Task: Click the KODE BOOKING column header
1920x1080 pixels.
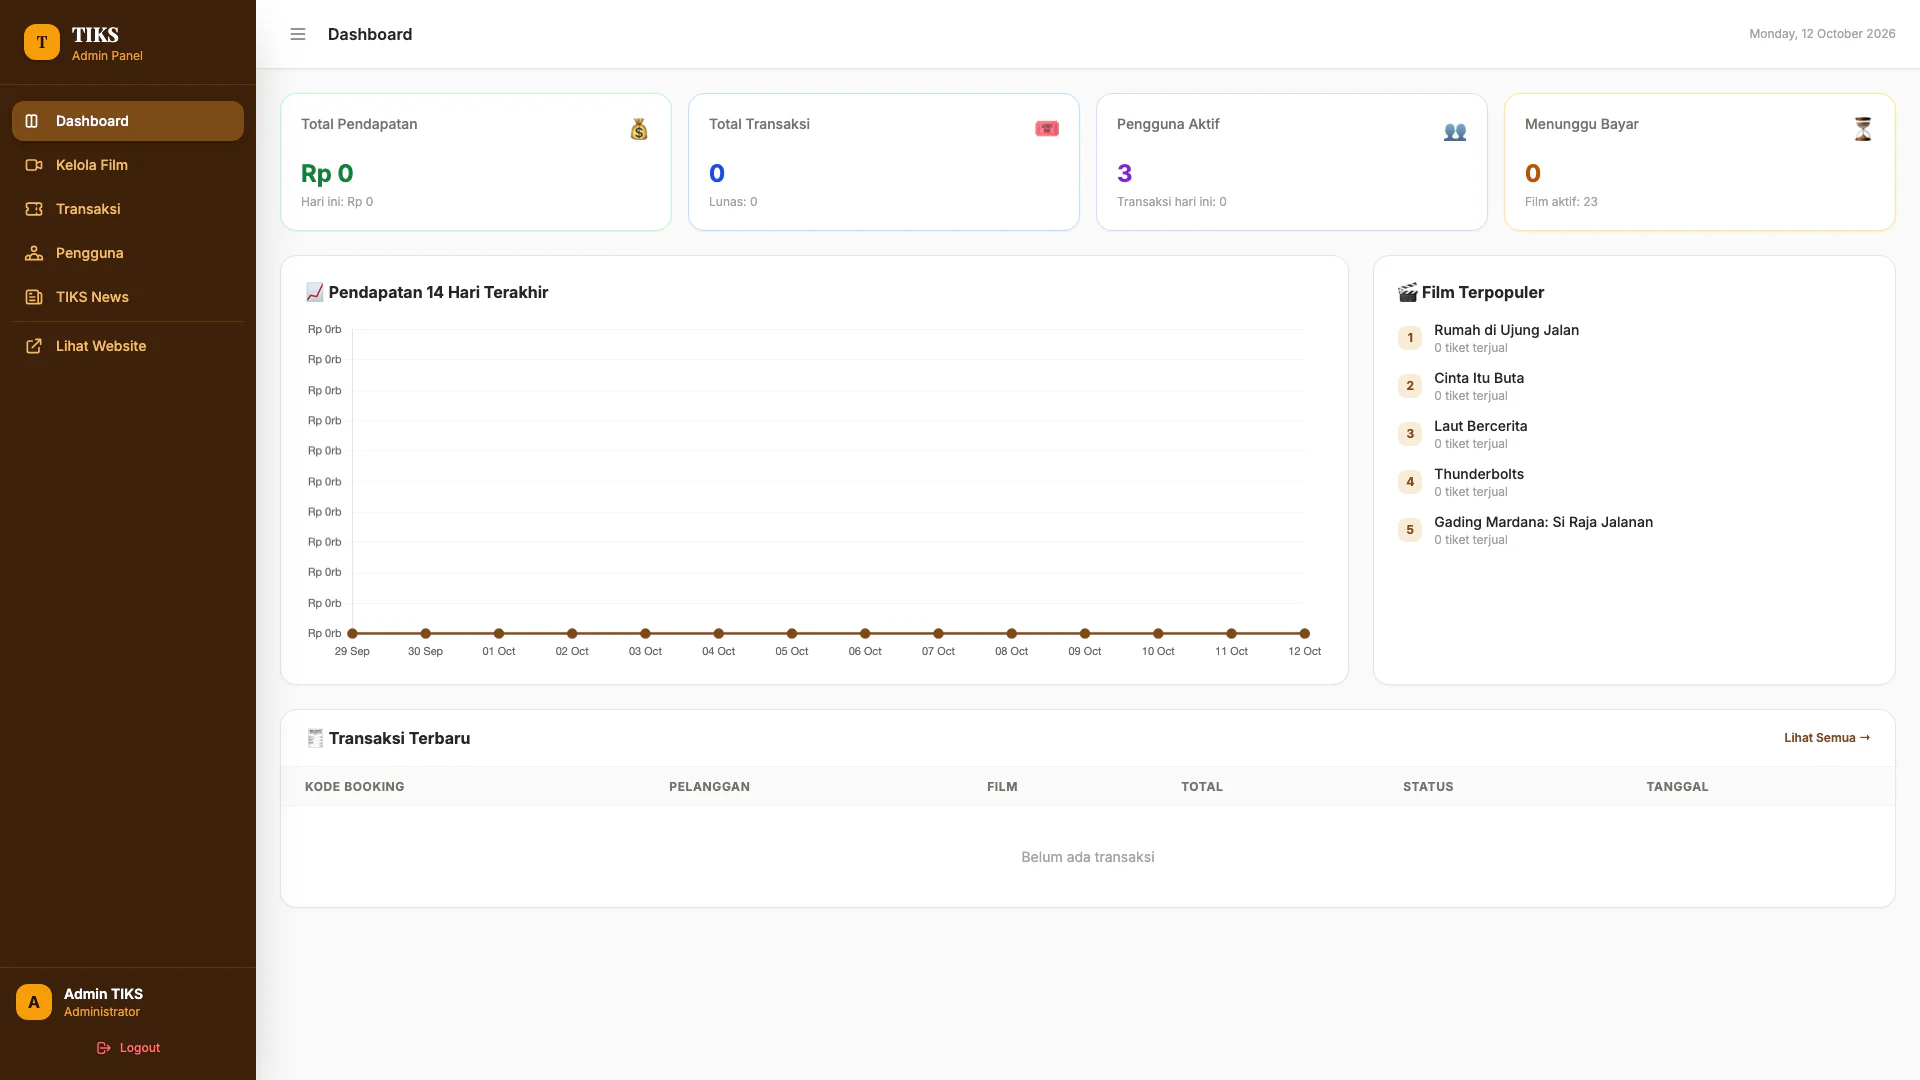Action: (355, 787)
